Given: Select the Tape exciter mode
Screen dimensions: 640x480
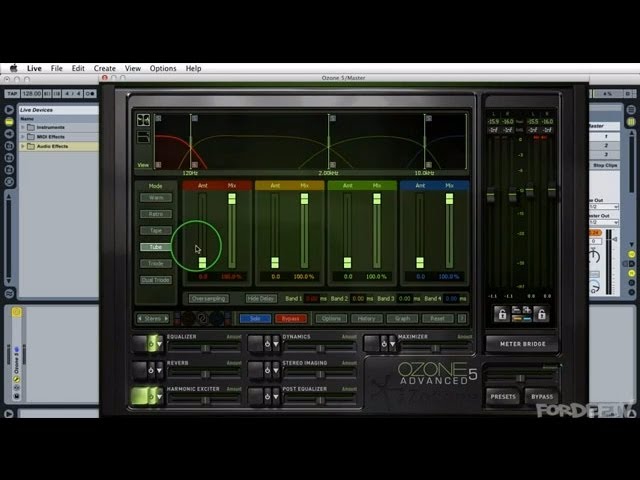Looking at the screenshot, I should 156,231.
